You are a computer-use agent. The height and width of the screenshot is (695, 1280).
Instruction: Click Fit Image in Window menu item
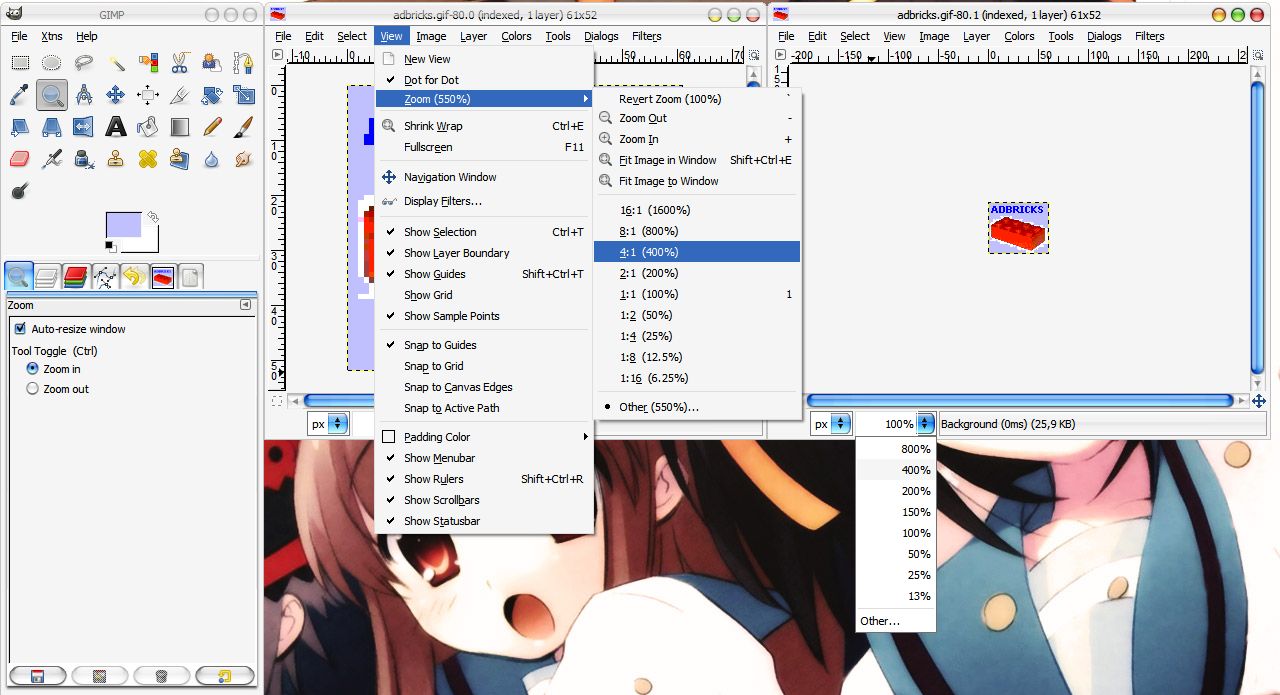click(x=697, y=160)
